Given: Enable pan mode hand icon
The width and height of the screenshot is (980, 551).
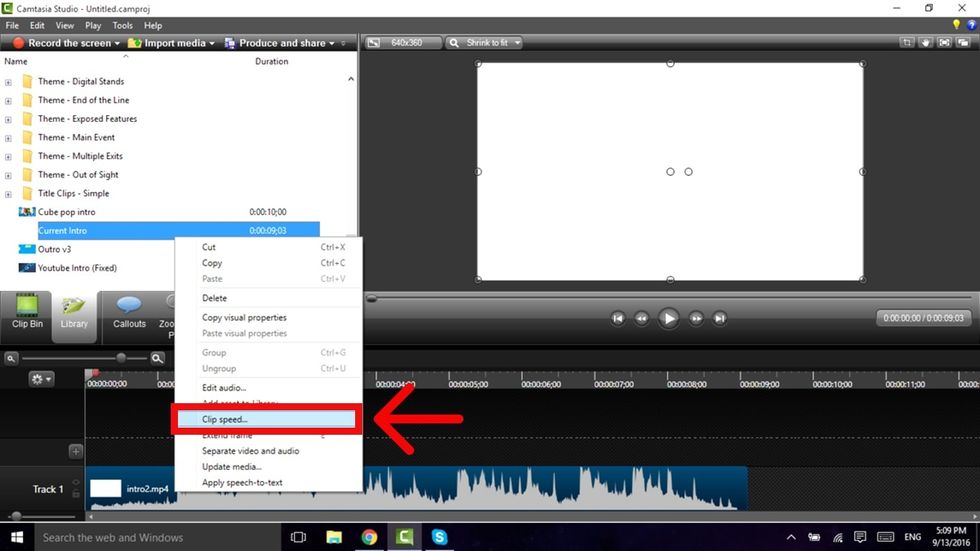Looking at the screenshot, I should (926, 43).
